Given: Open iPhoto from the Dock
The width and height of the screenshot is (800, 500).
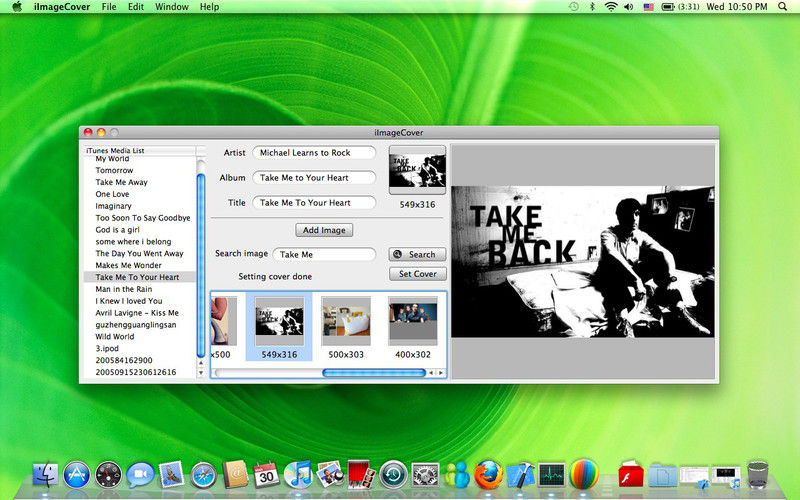Looking at the screenshot, I should (x=330, y=474).
